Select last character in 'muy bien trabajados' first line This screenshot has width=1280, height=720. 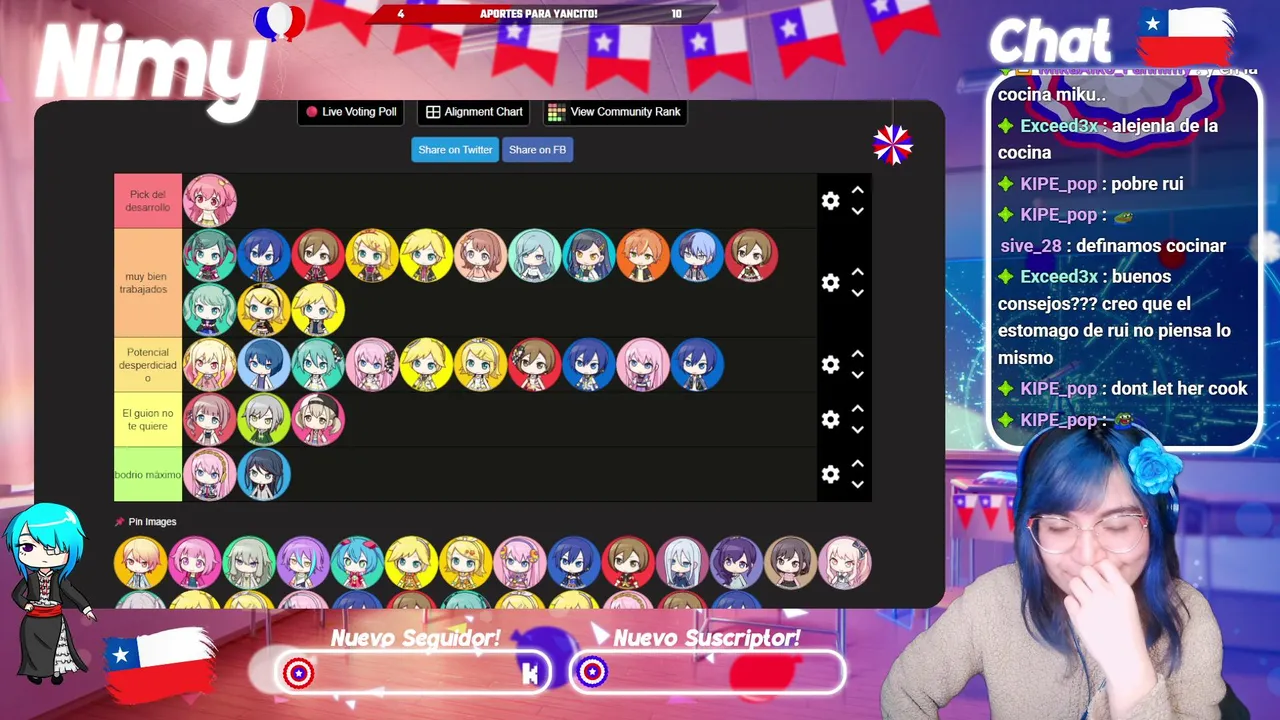750,256
